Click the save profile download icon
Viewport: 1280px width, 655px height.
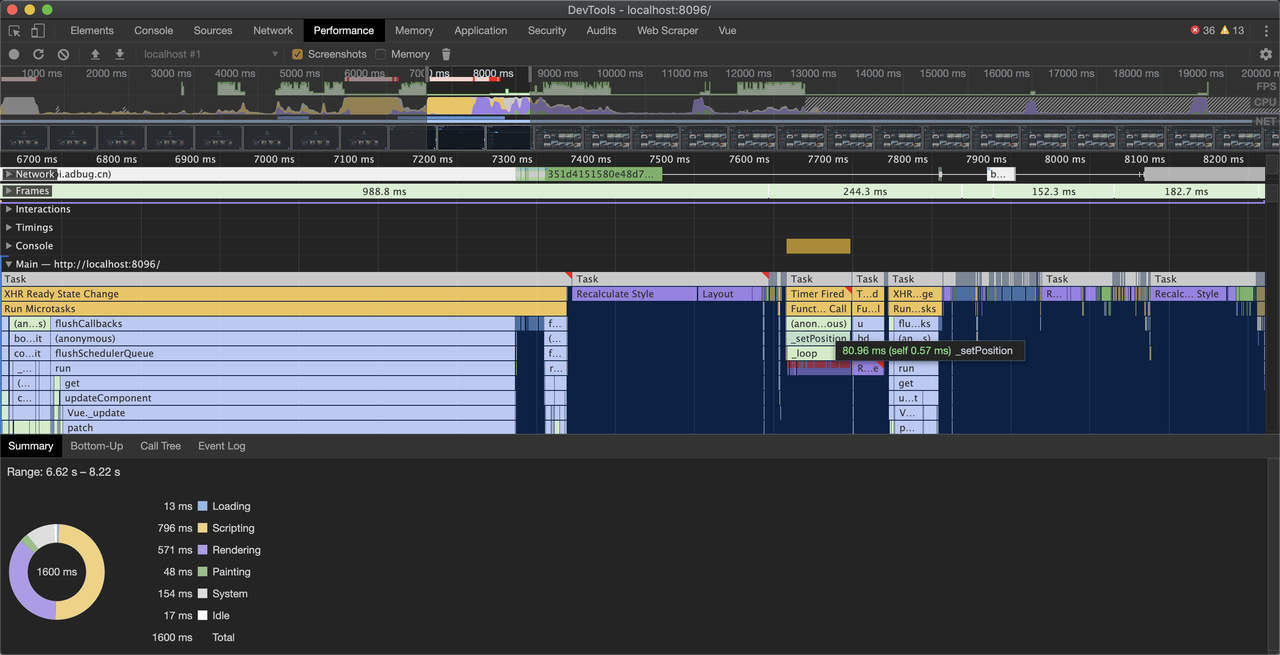click(x=120, y=54)
